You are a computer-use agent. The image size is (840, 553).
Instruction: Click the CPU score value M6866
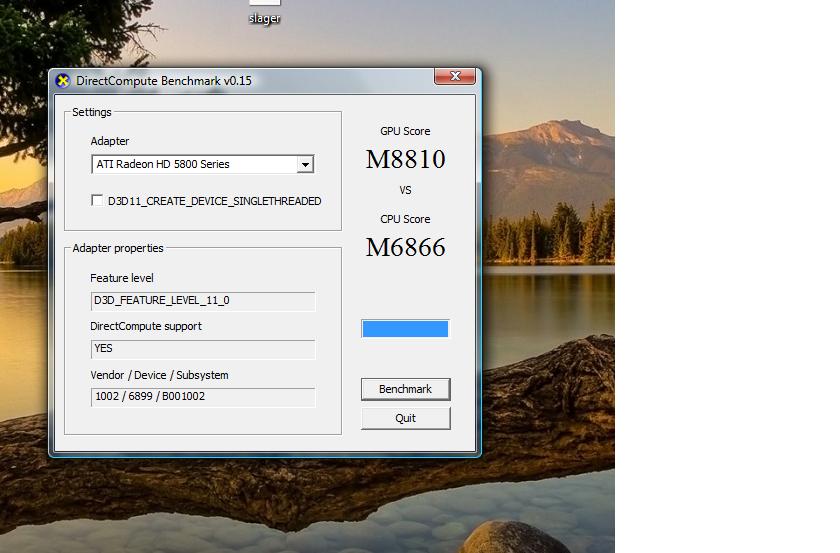[406, 247]
